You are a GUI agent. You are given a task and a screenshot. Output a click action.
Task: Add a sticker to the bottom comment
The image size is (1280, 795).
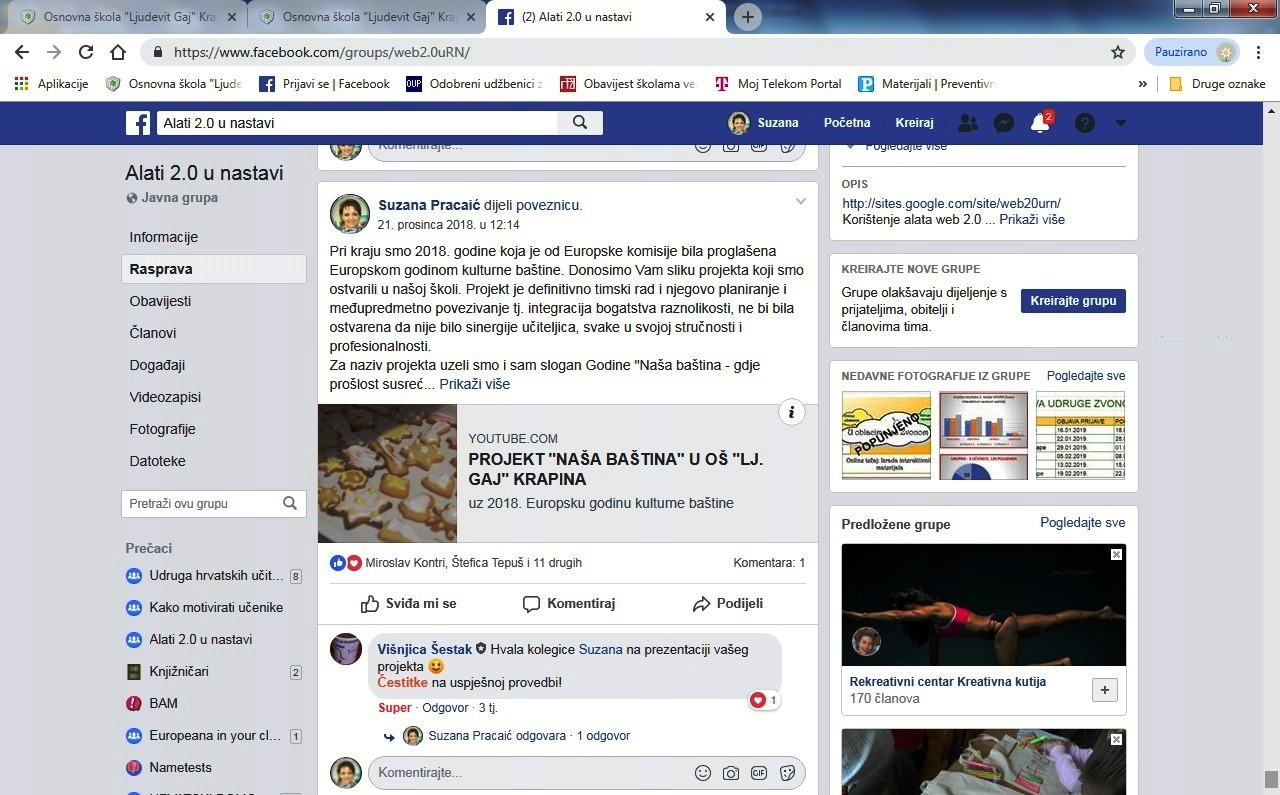coord(787,773)
